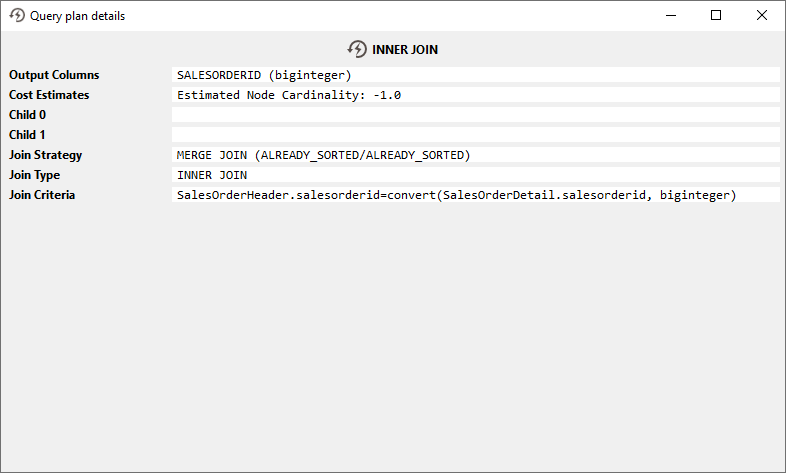Click the empty Child 0 value field
The height and width of the screenshot is (473, 786).
point(475,115)
